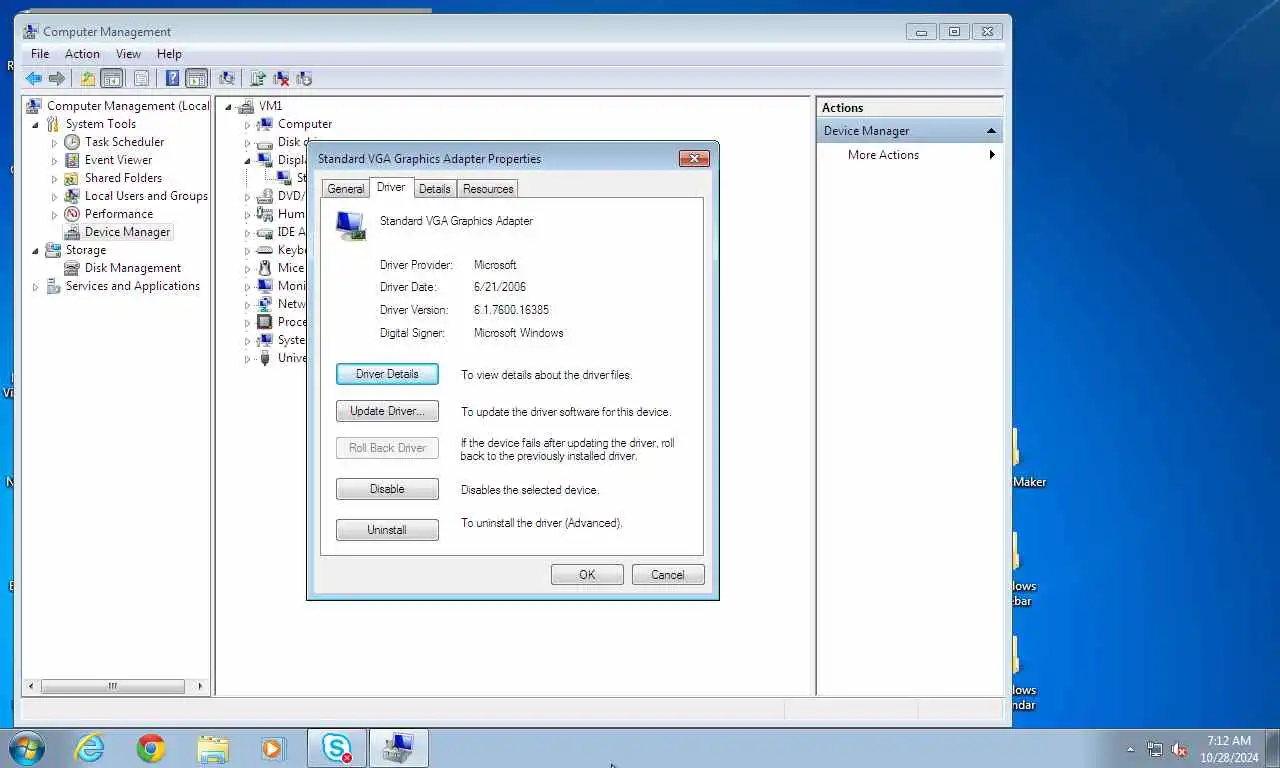Open Help via the blue question-mark icon
This screenshot has width=1280, height=768.
[172, 78]
